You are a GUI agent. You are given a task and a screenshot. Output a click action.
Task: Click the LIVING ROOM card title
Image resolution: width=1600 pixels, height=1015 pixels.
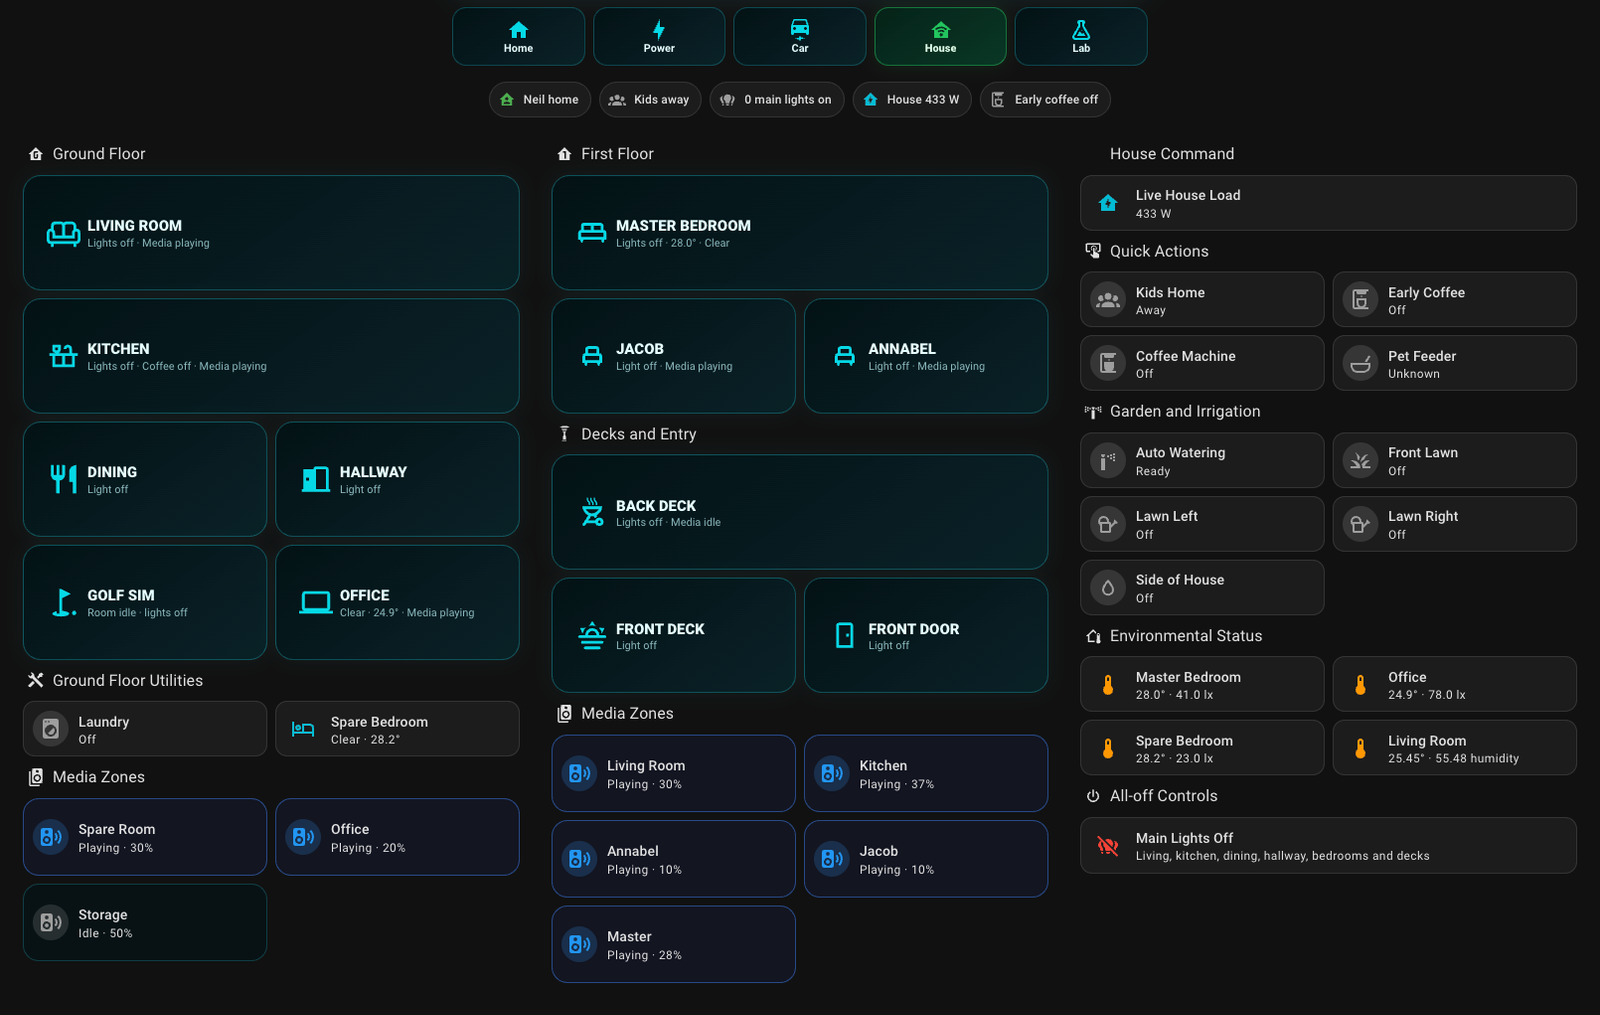(134, 226)
